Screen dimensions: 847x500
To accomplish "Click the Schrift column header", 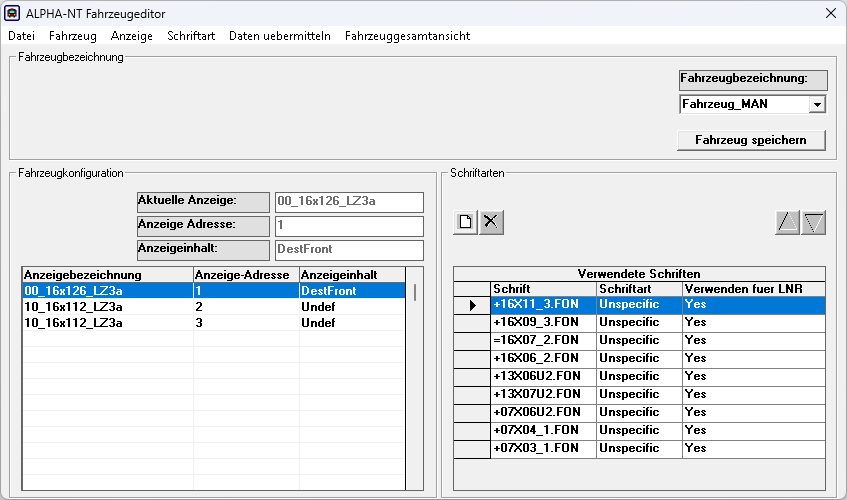I will click(x=543, y=289).
